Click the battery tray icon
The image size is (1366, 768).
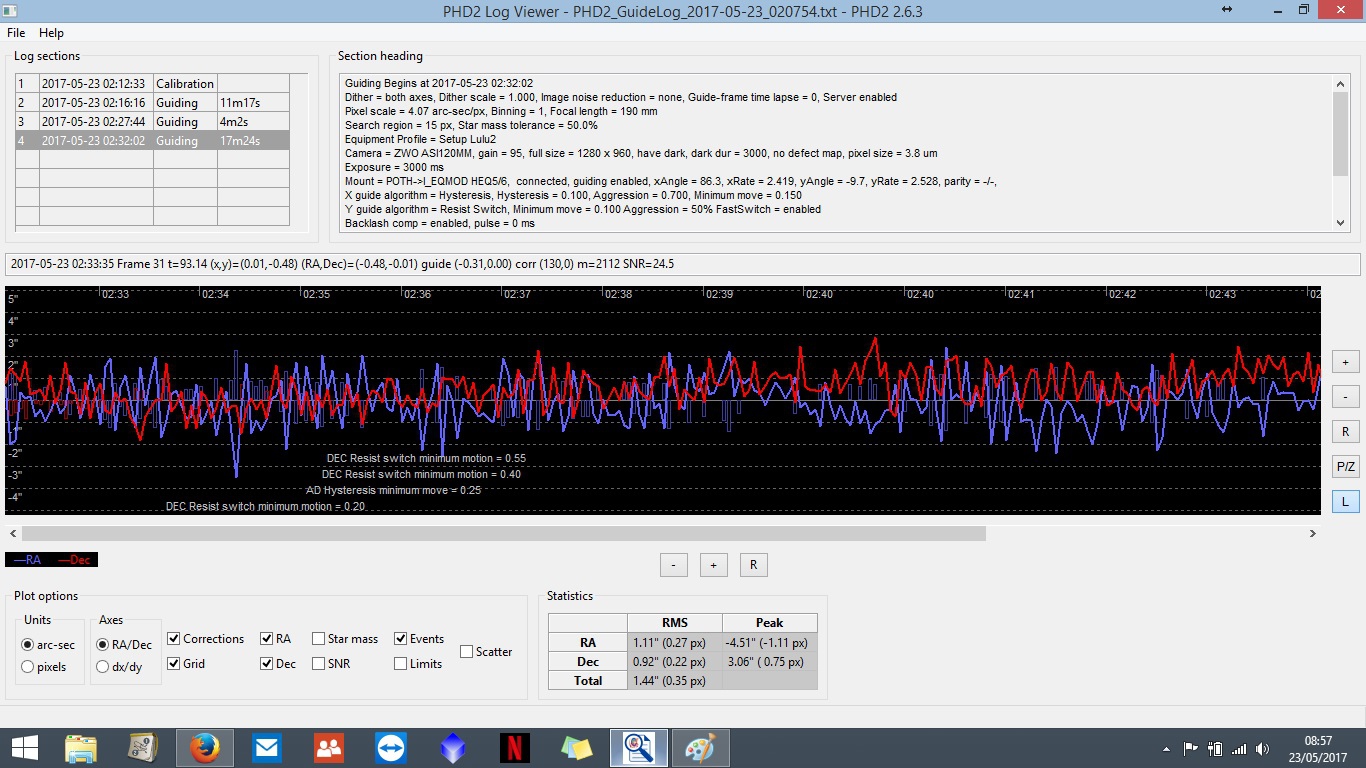(x=1215, y=748)
